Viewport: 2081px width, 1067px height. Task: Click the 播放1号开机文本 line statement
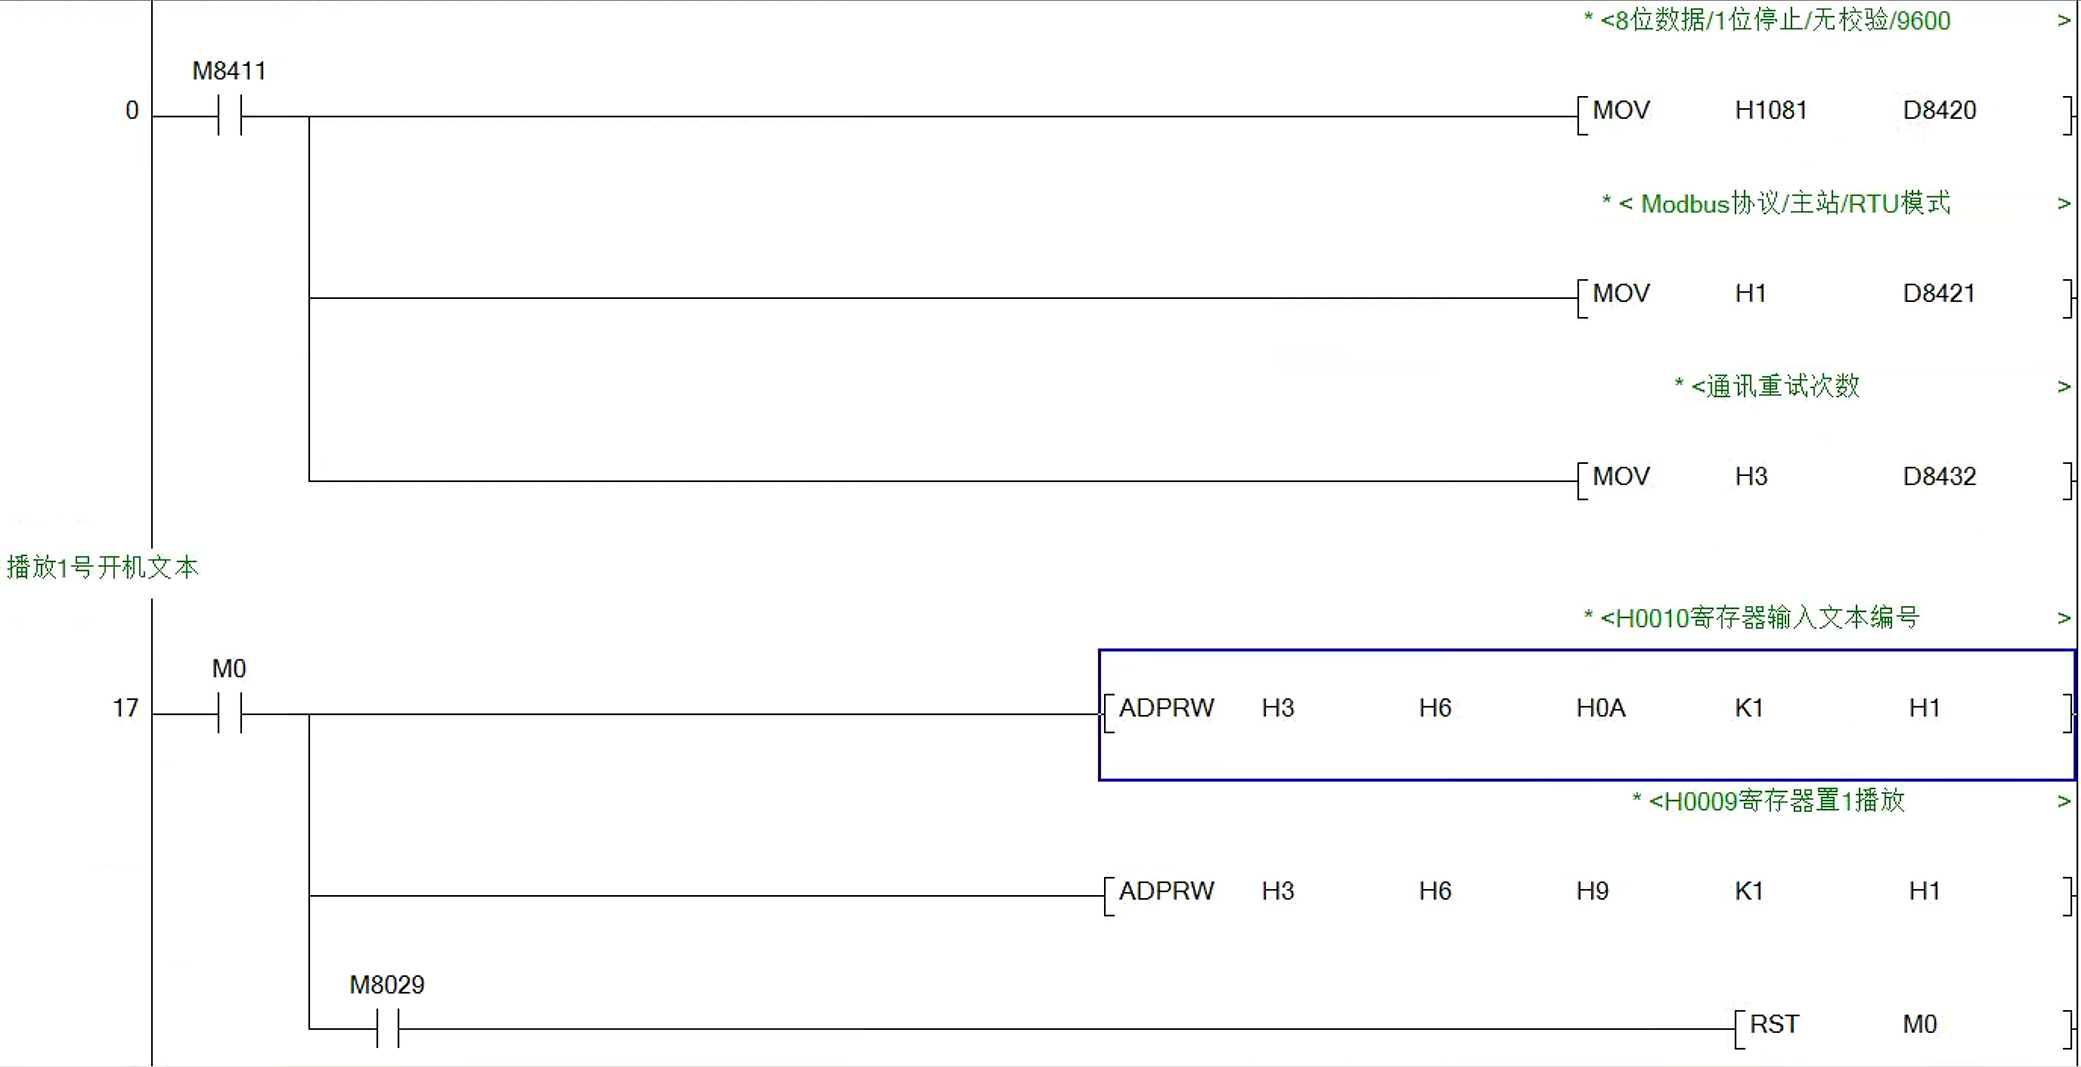click(x=103, y=568)
